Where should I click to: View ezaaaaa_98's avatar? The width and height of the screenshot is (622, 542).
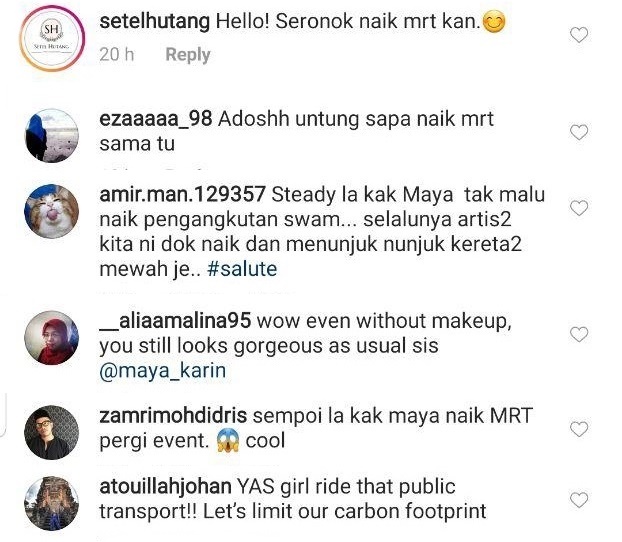52,136
